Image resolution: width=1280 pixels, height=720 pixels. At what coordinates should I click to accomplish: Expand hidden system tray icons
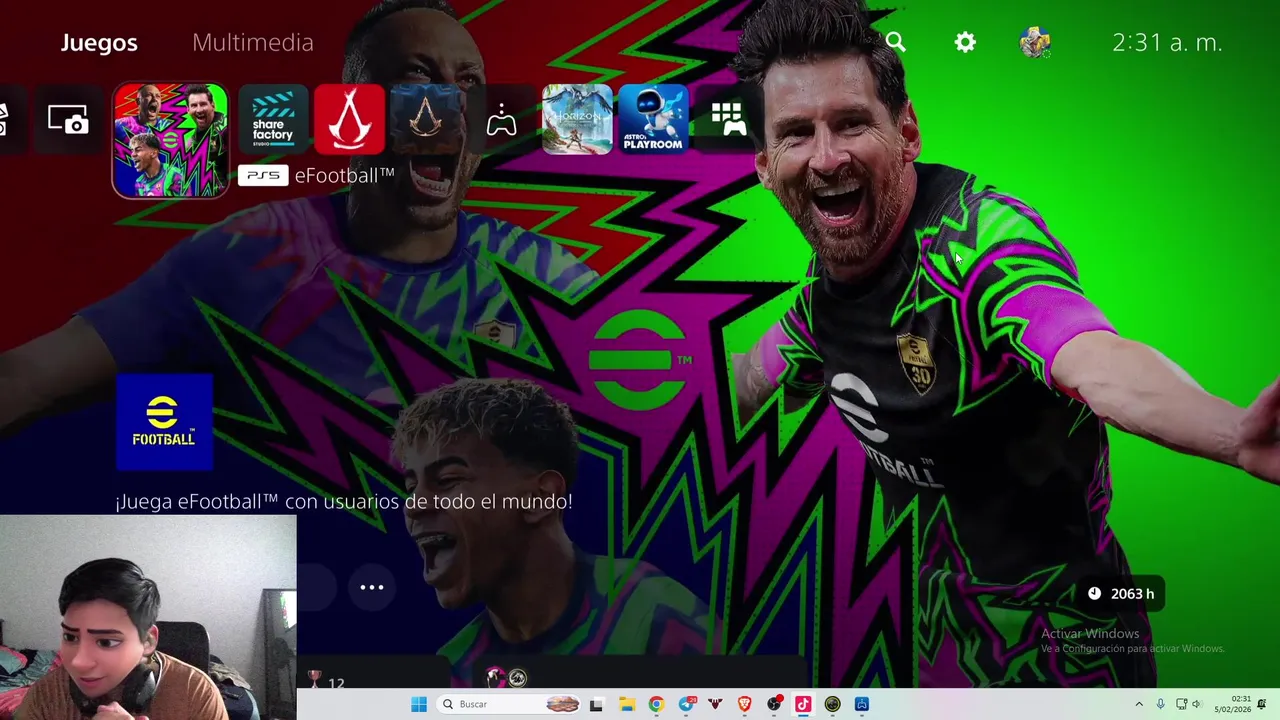[x=1138, y=704]
